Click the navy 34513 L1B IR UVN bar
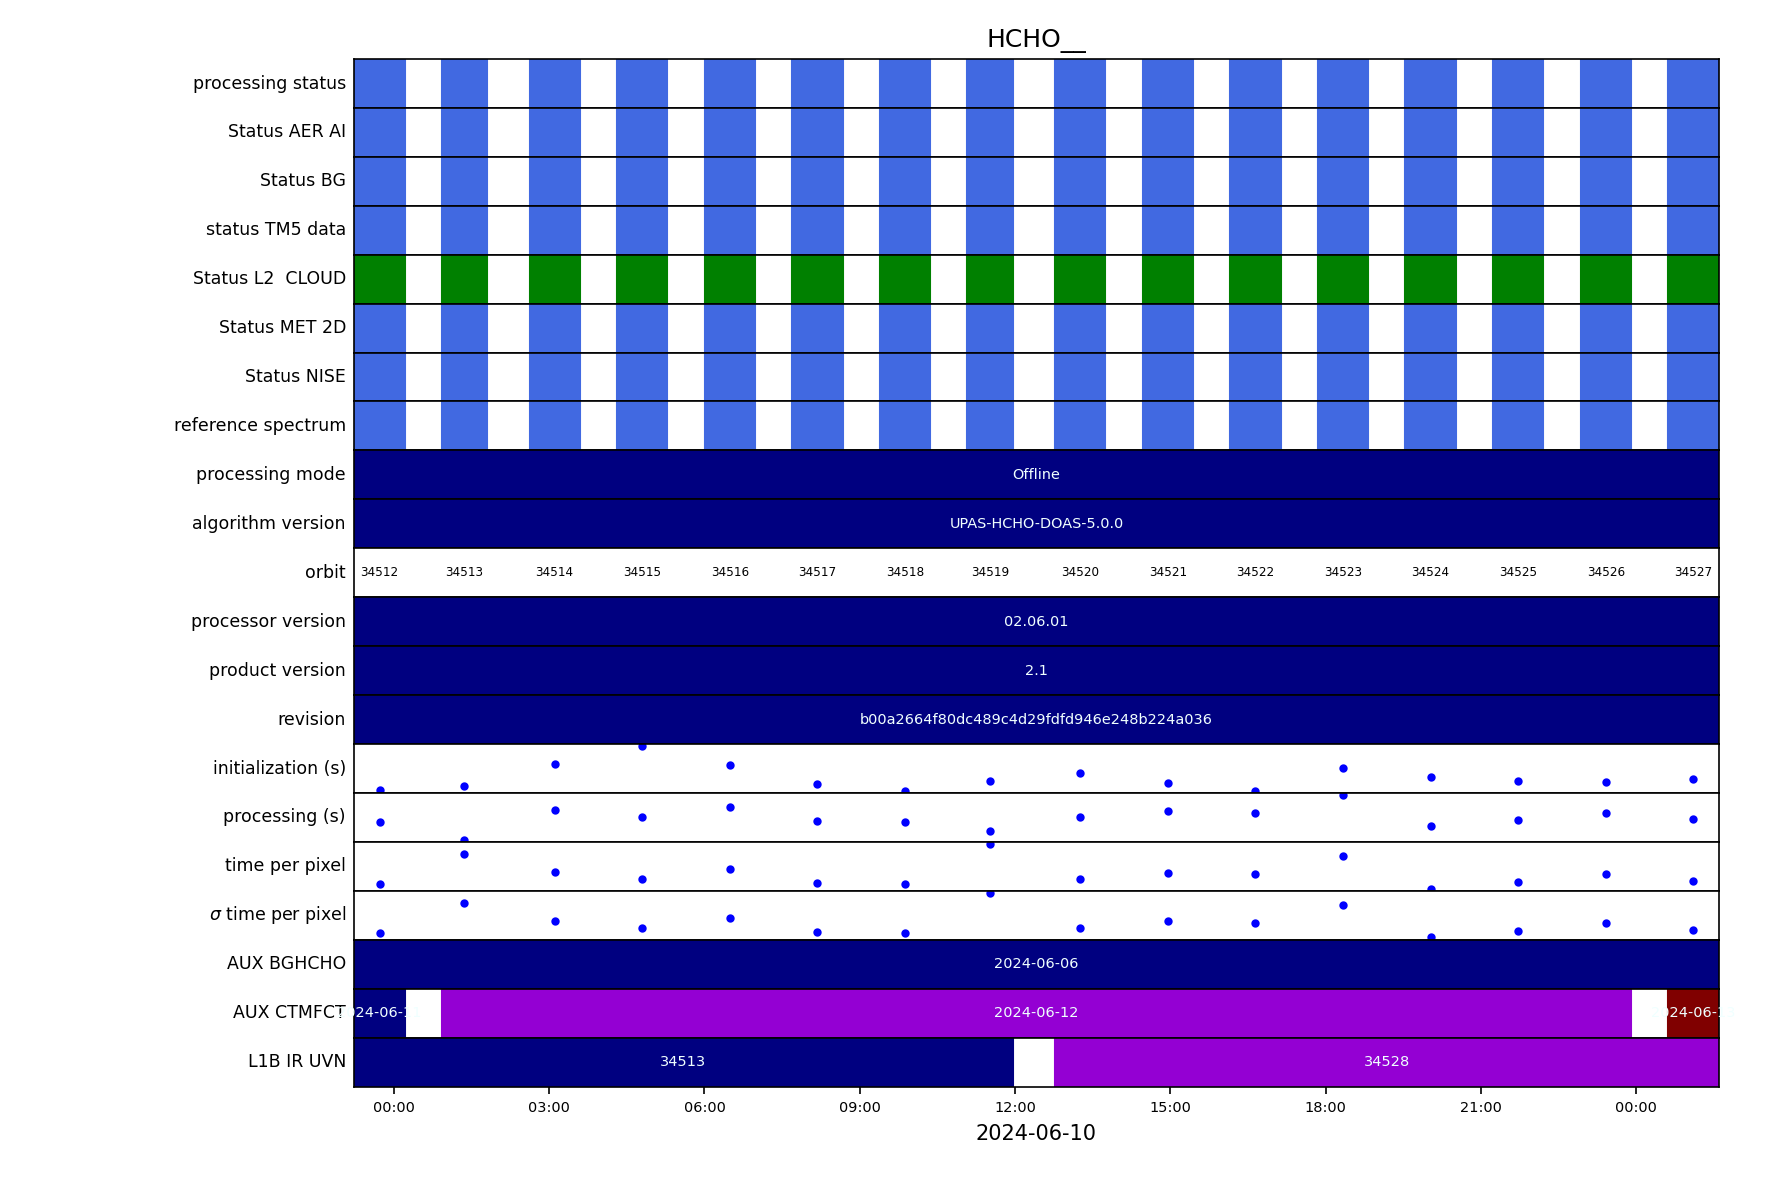The height and width of the screenshot is (1181, 1771). (683, 1062)
